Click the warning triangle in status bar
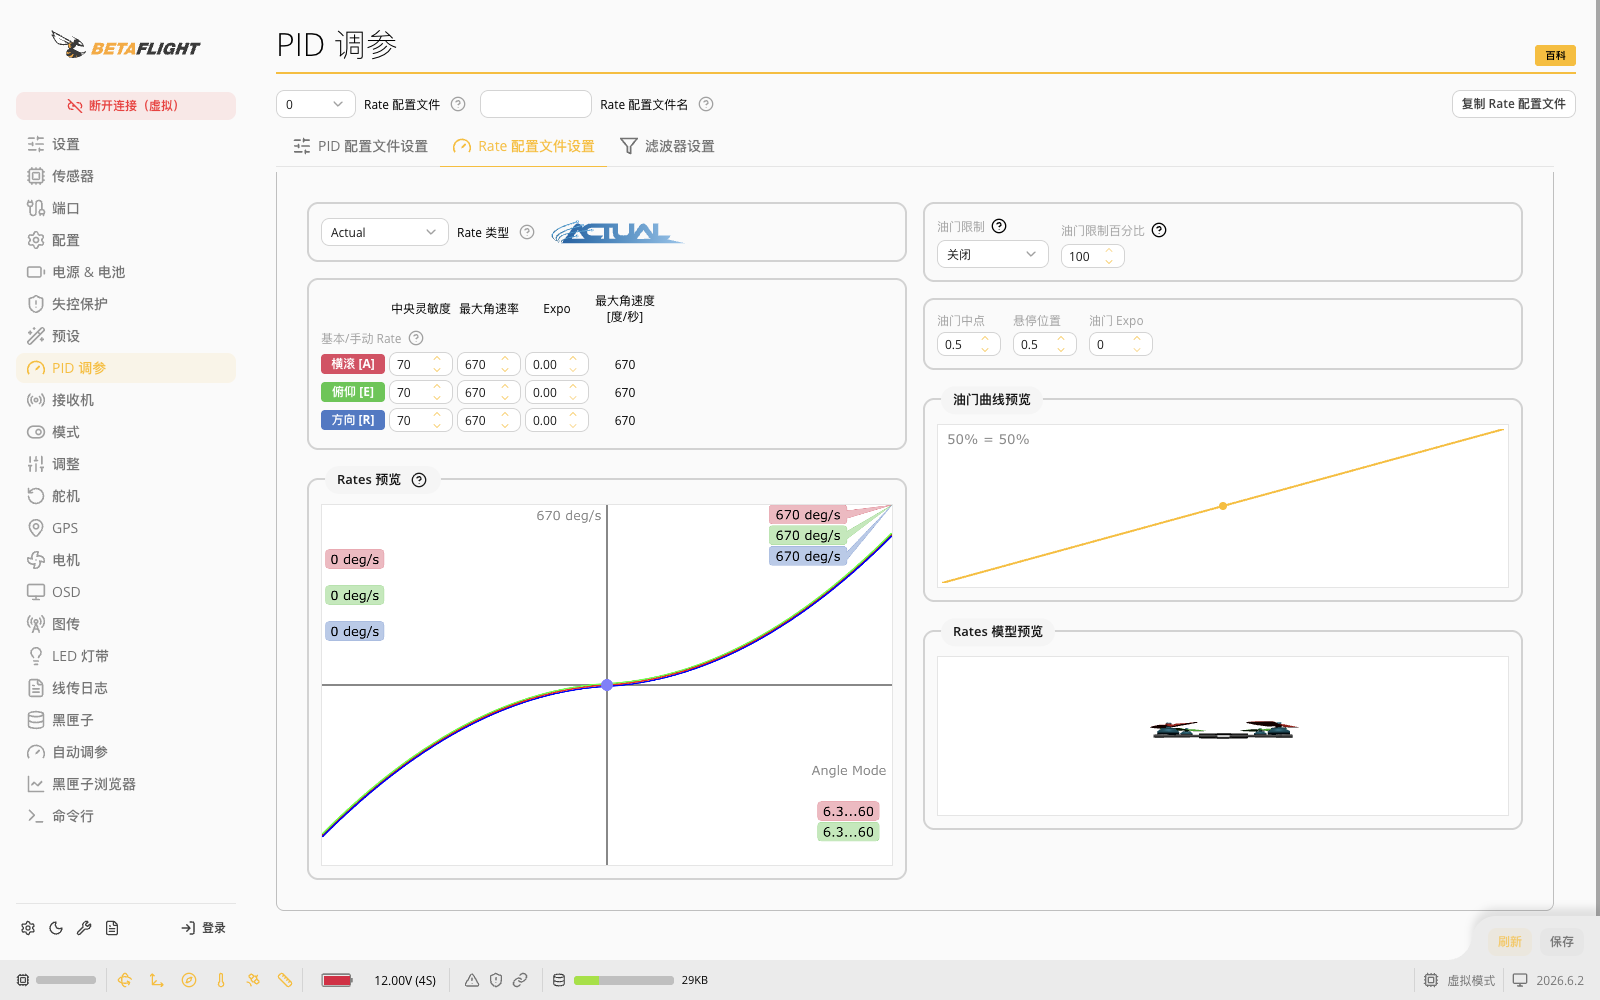The width and height of the screenshot is (1600, 1000). coord(472,980)
